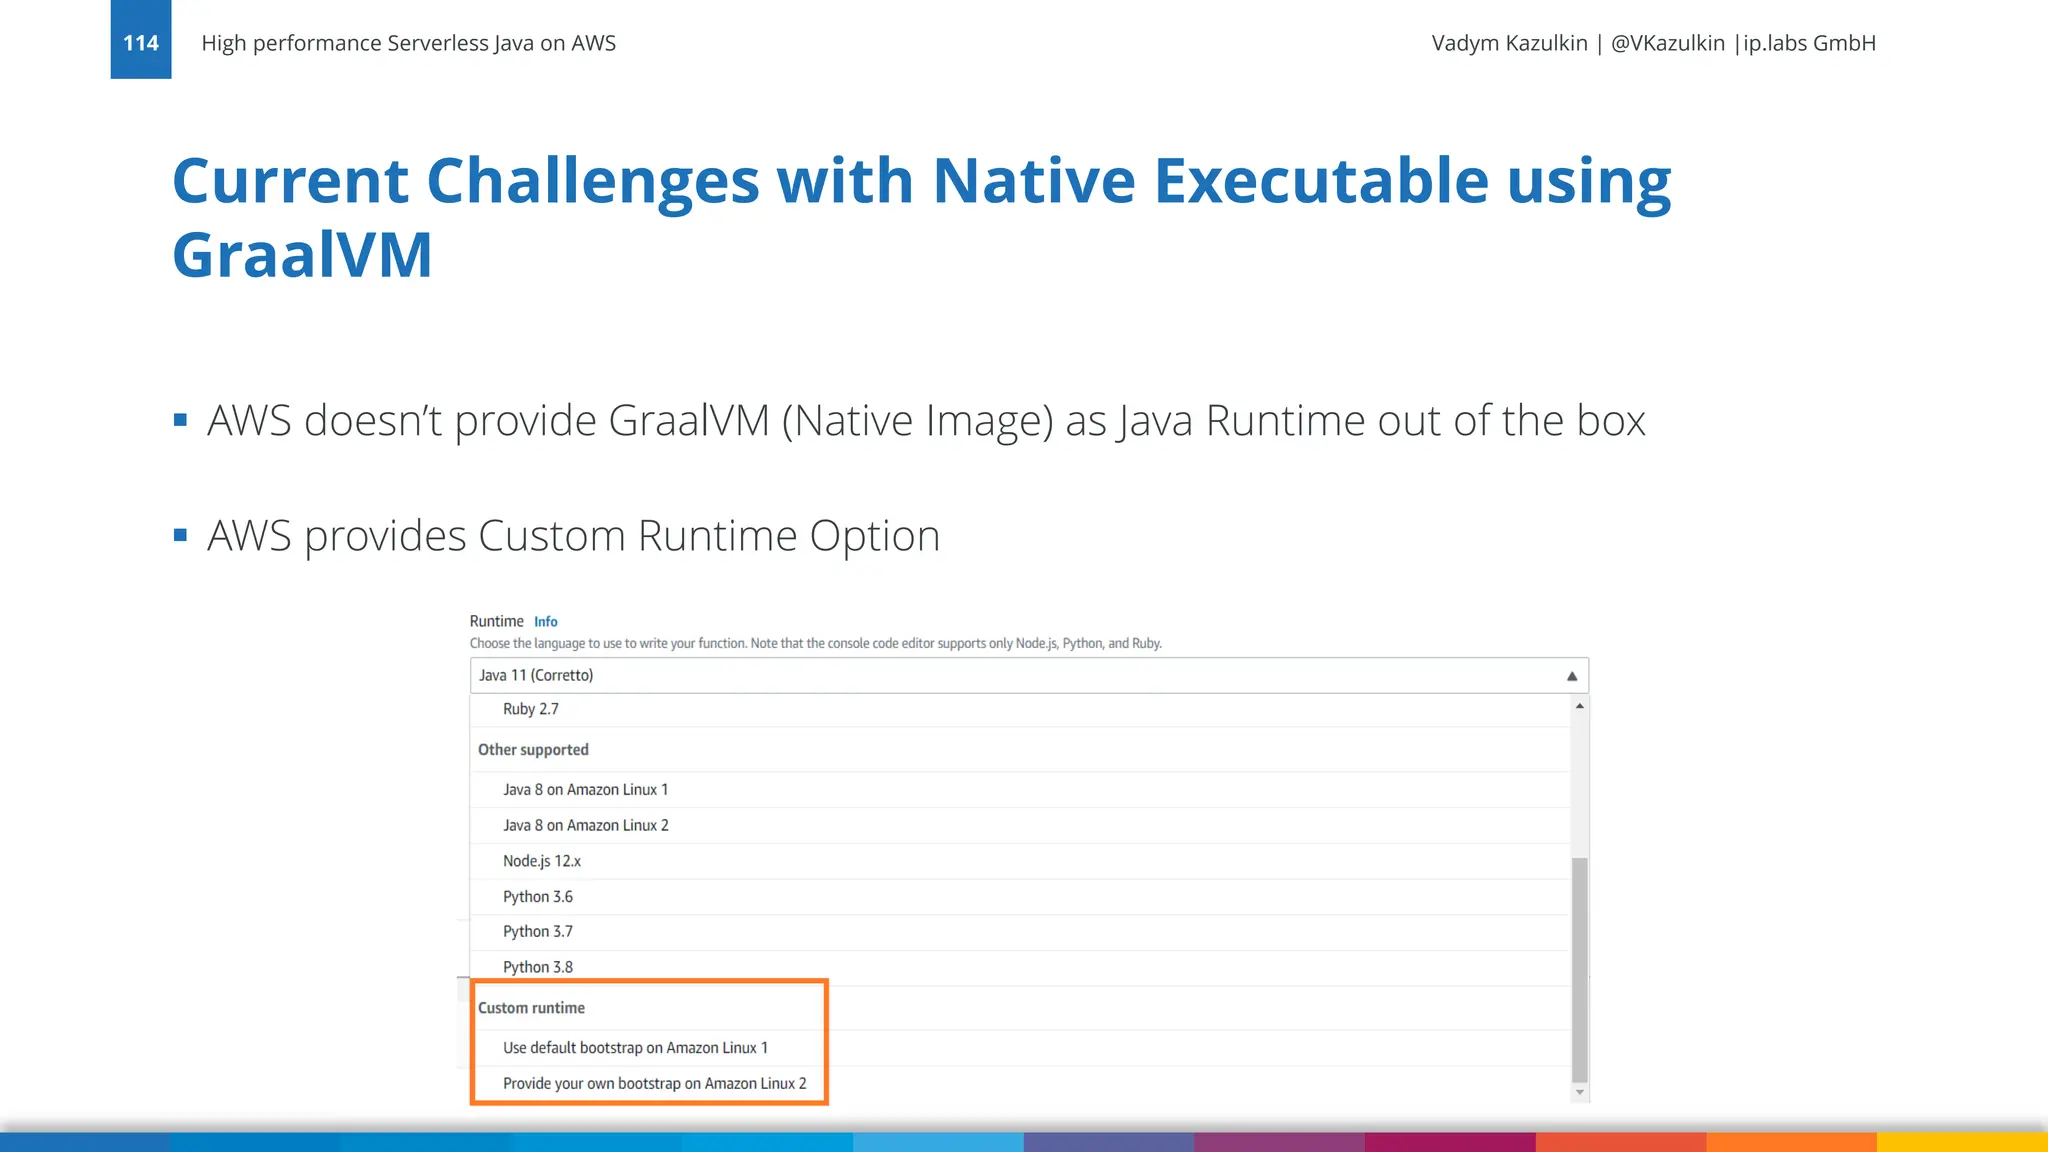Choose Java 8 on Amazon Linux 1
2048x1152 pixels.
point(585,789)
